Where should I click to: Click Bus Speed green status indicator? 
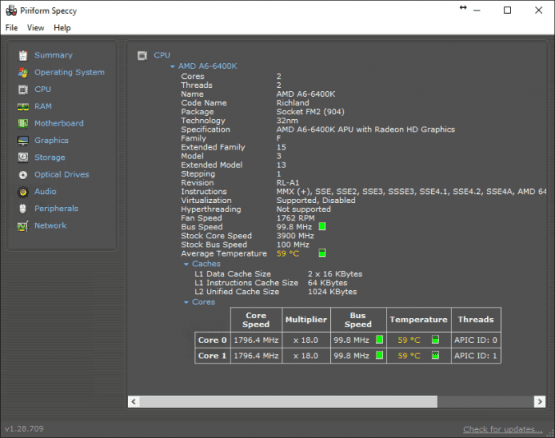[322, 226]
